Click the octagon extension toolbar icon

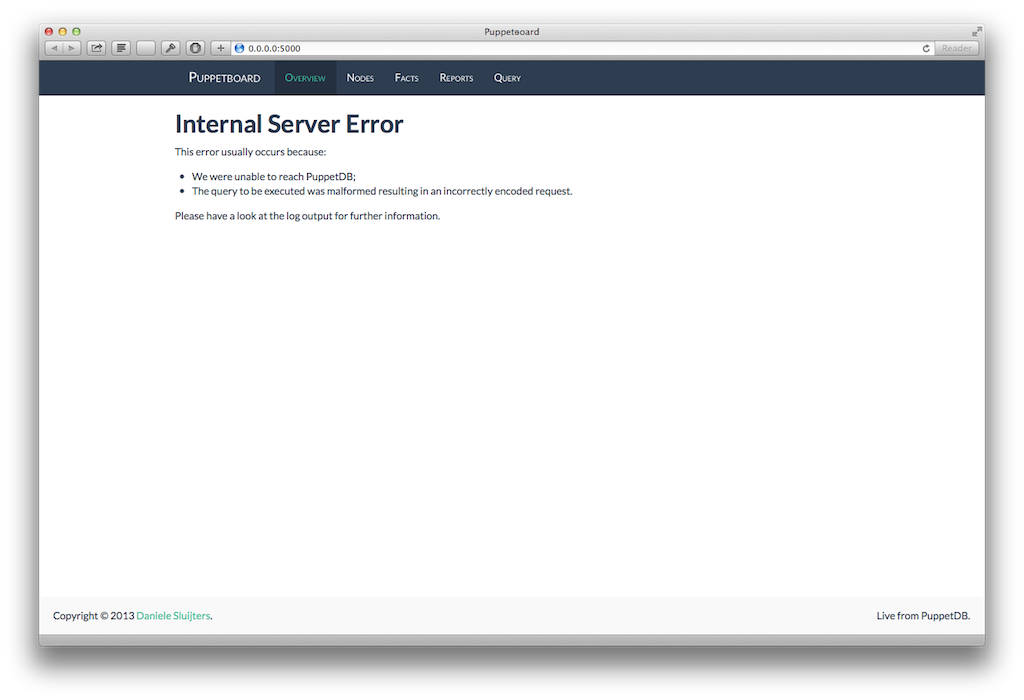[x=195, y=48]
